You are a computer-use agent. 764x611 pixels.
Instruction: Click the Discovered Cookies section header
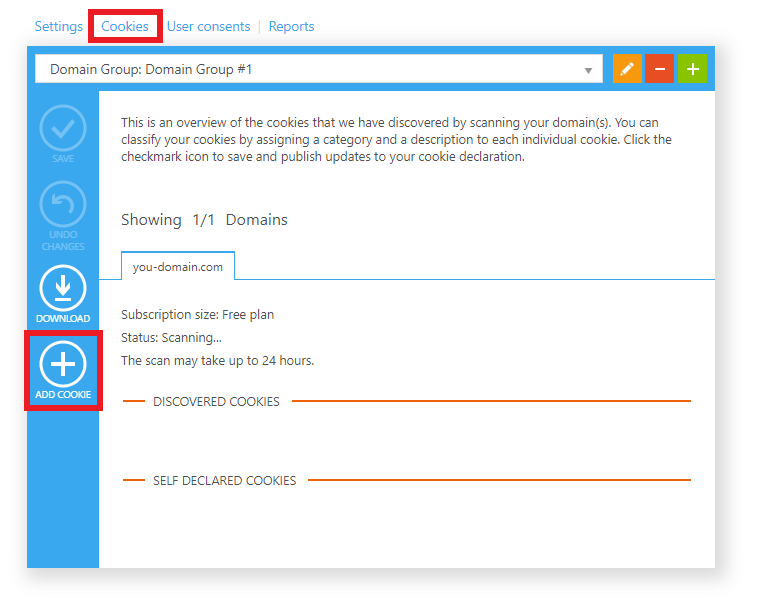tap(216, 401)
